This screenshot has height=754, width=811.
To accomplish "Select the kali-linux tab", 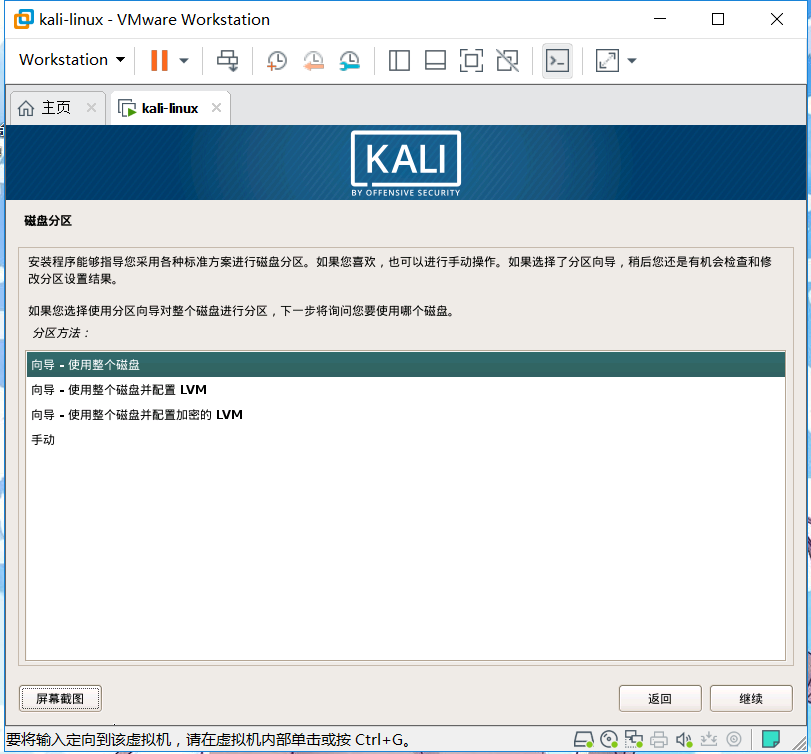I will pyautogui.click(x=170, y=108).
